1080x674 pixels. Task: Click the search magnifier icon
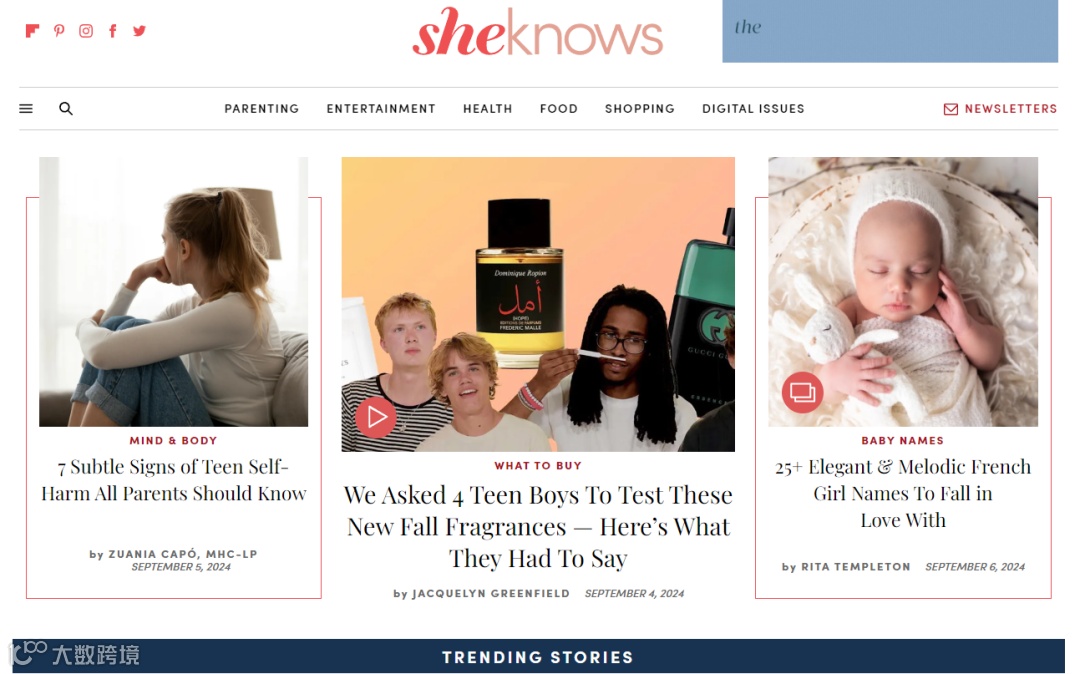(66, 109)
